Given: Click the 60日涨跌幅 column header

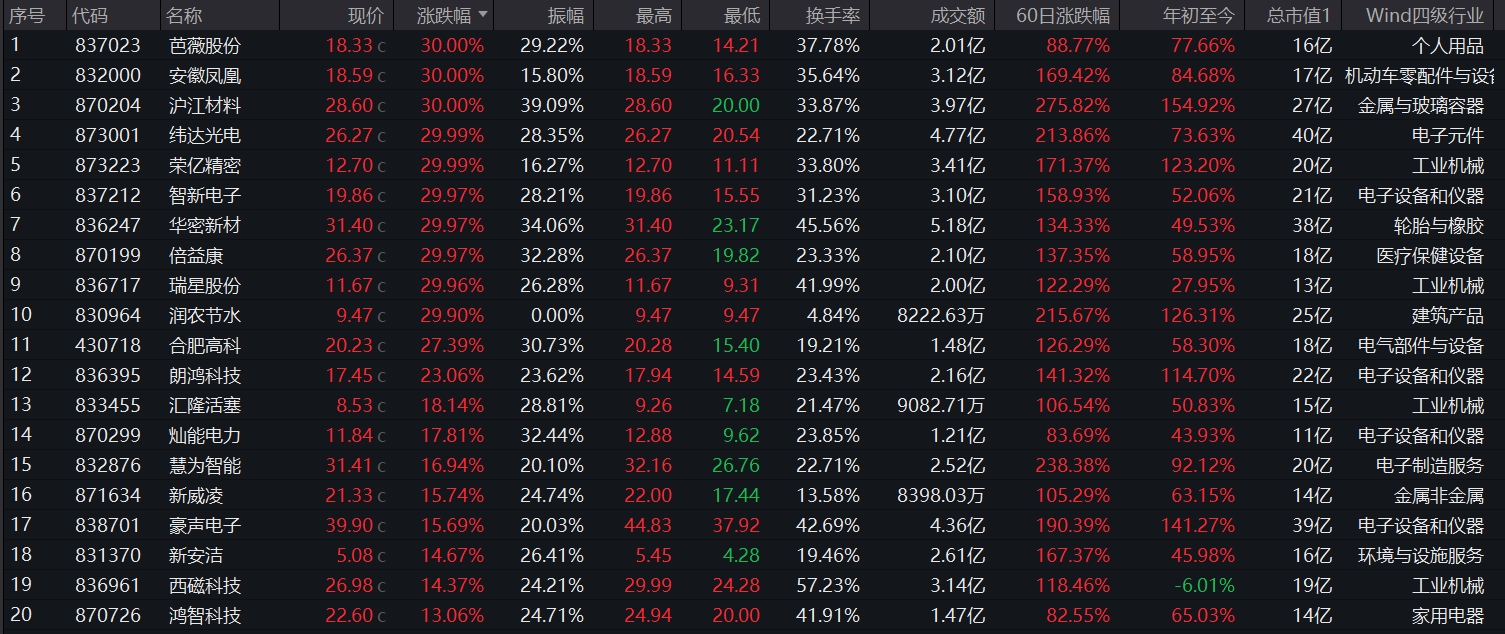Looking at the screenshot, I should click(x=1063, y=15).
